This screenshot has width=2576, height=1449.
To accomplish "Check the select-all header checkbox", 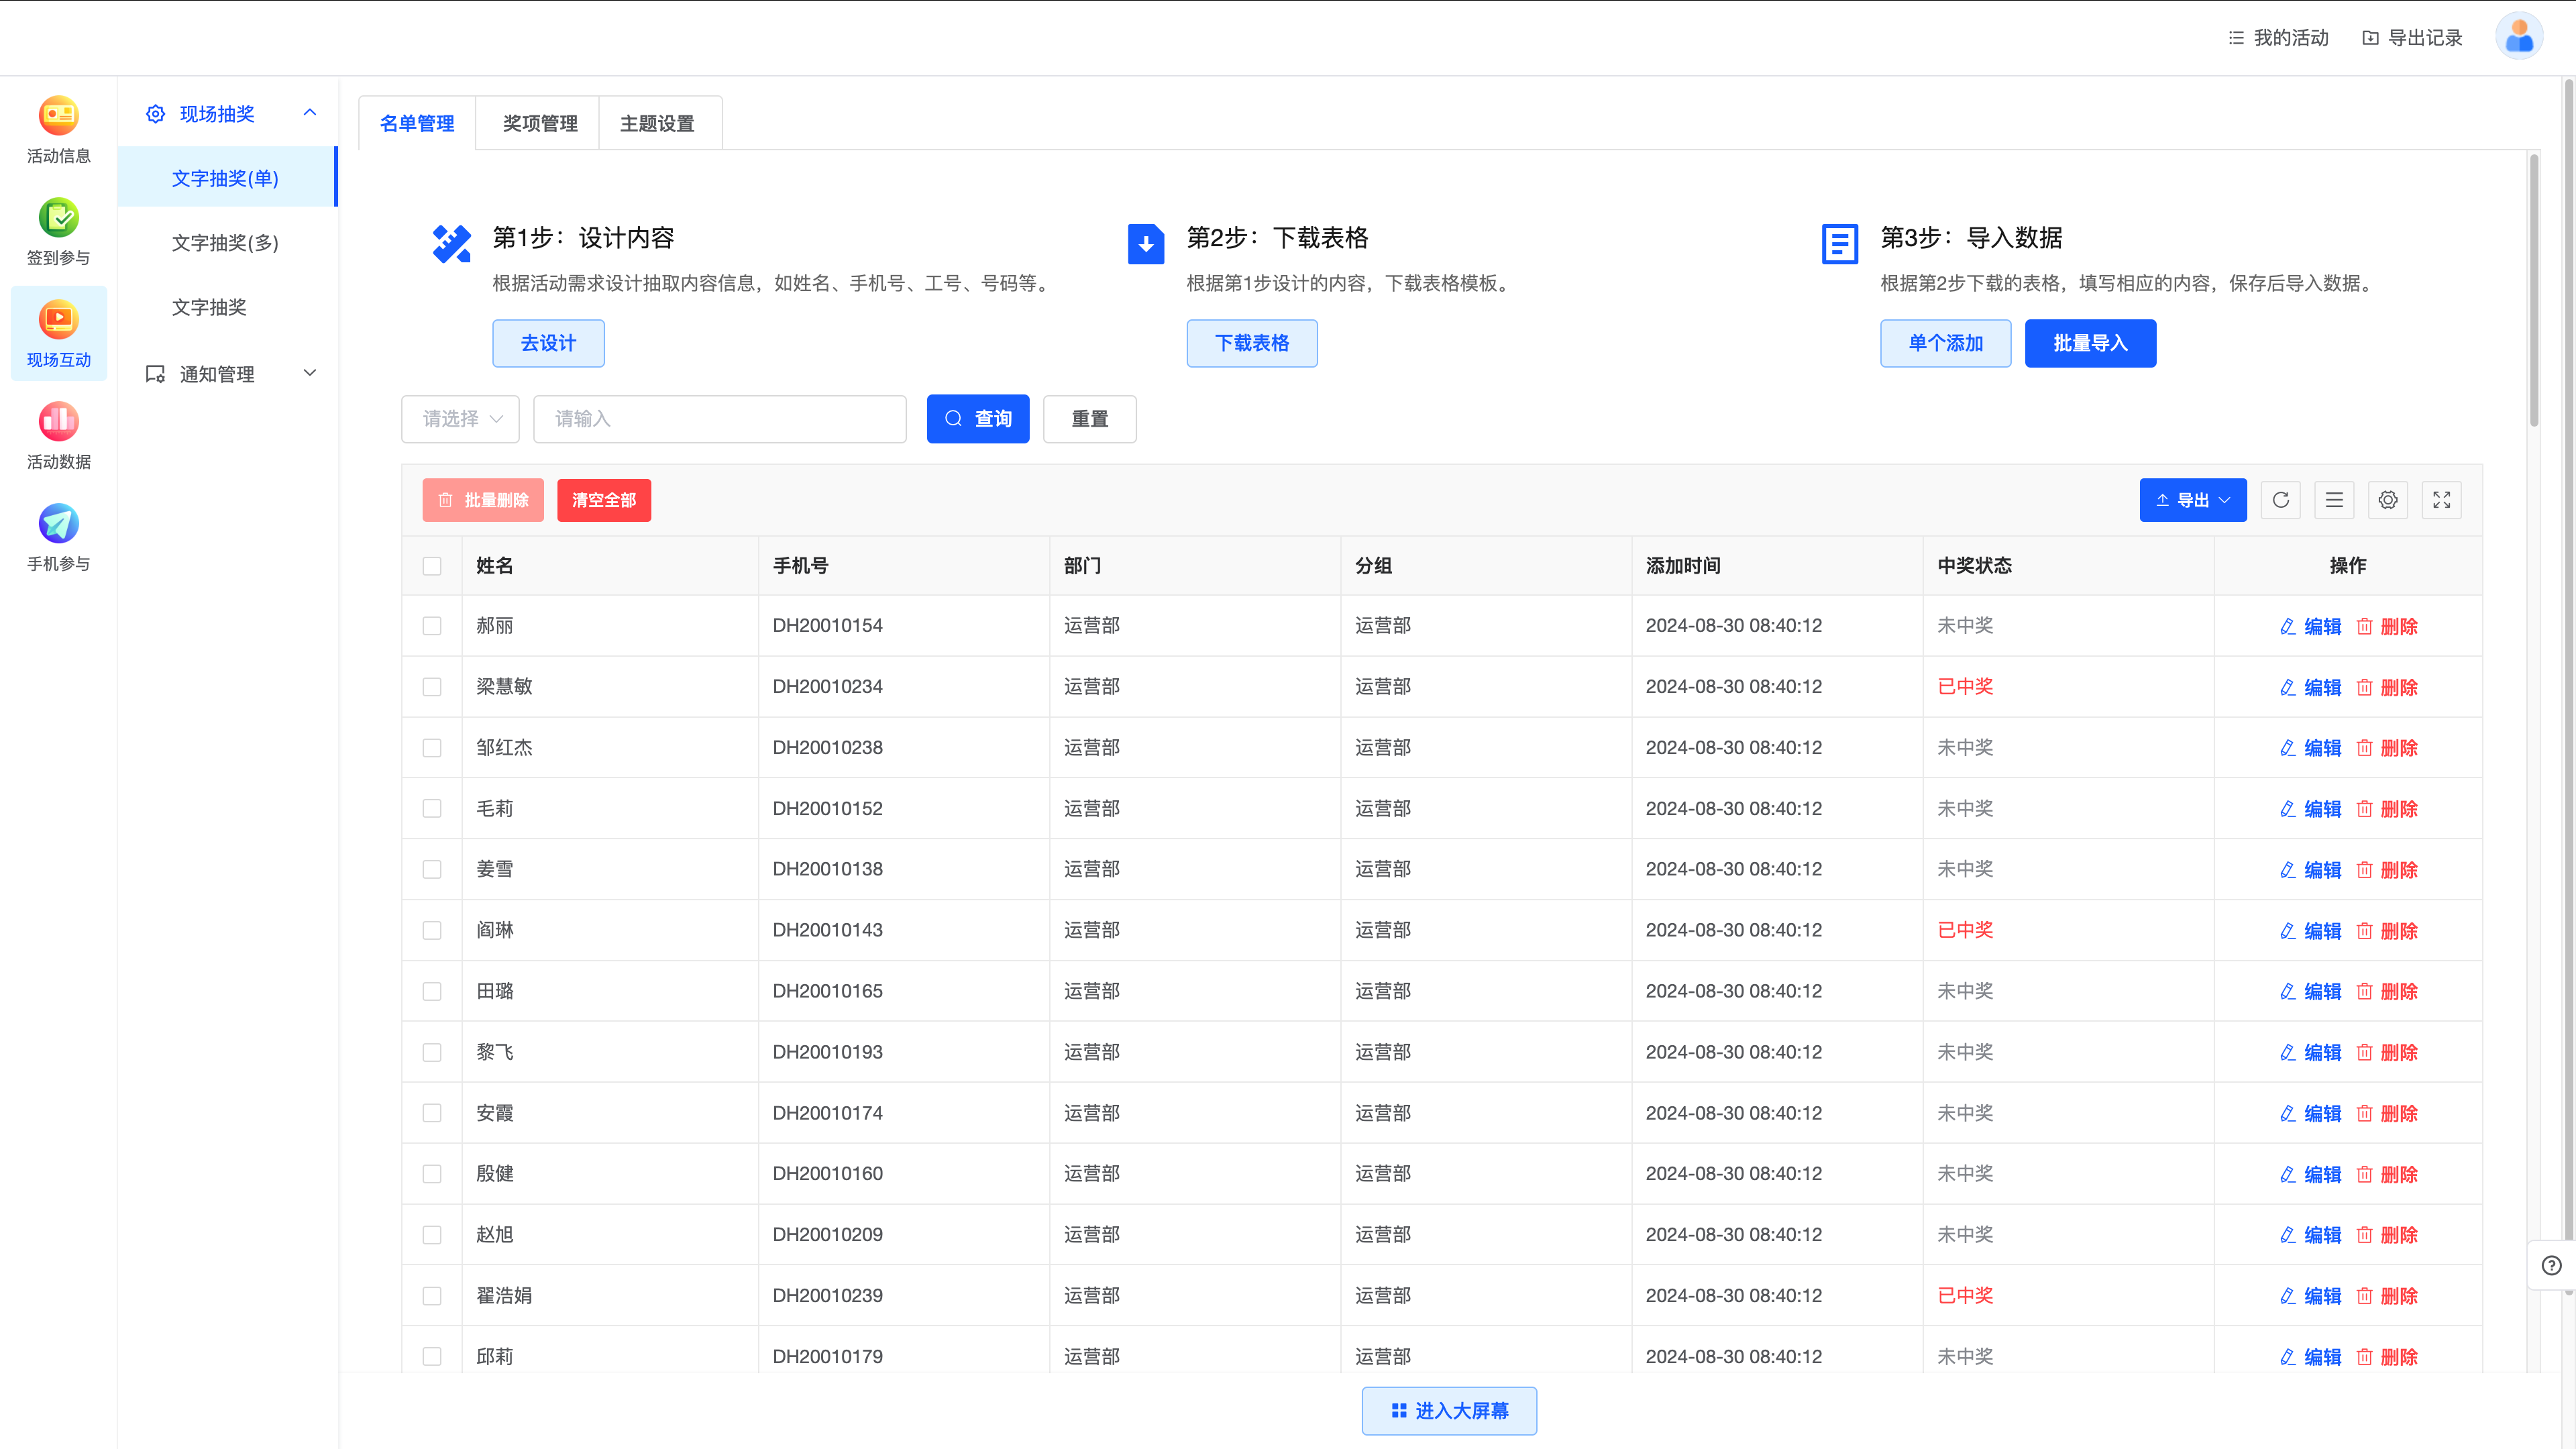I will [x=432, y=566].
